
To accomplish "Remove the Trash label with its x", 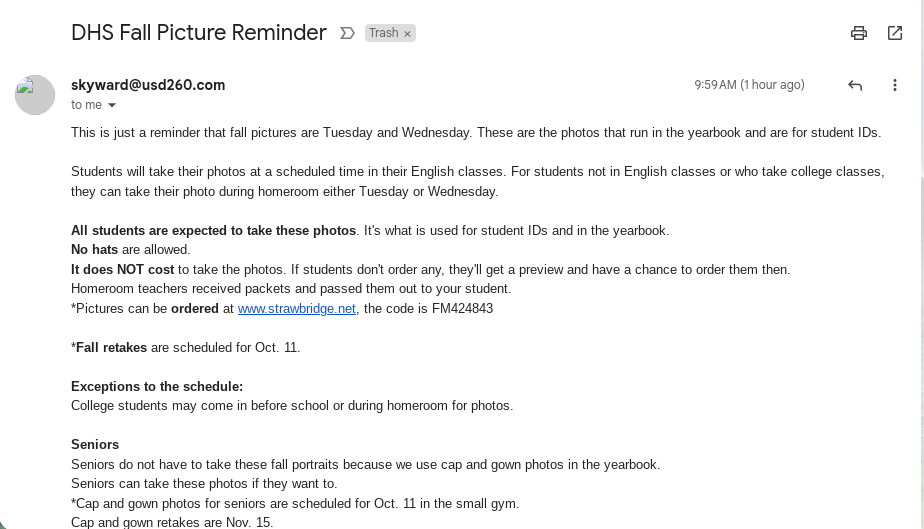I will (x=407, y=34).
